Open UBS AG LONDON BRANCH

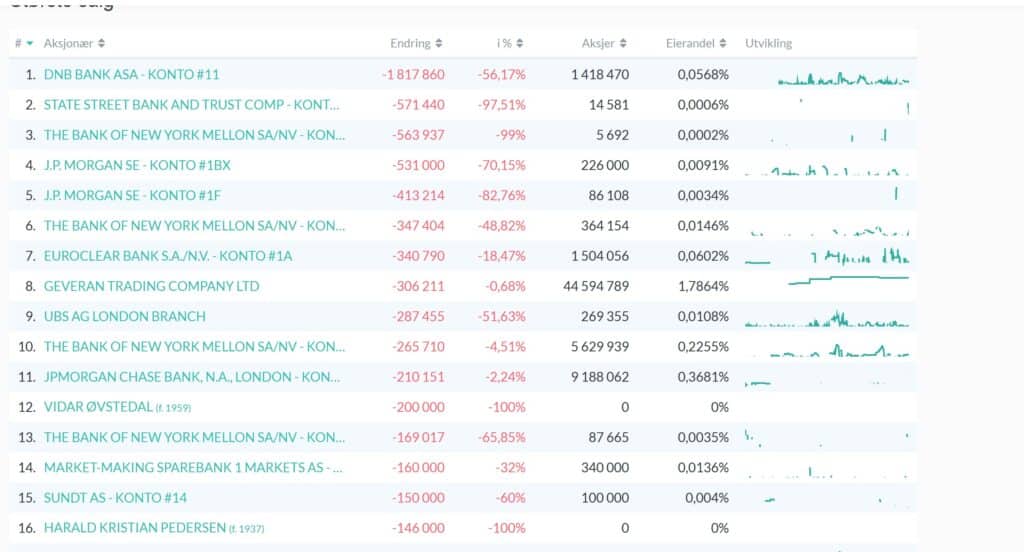(125, 316)
